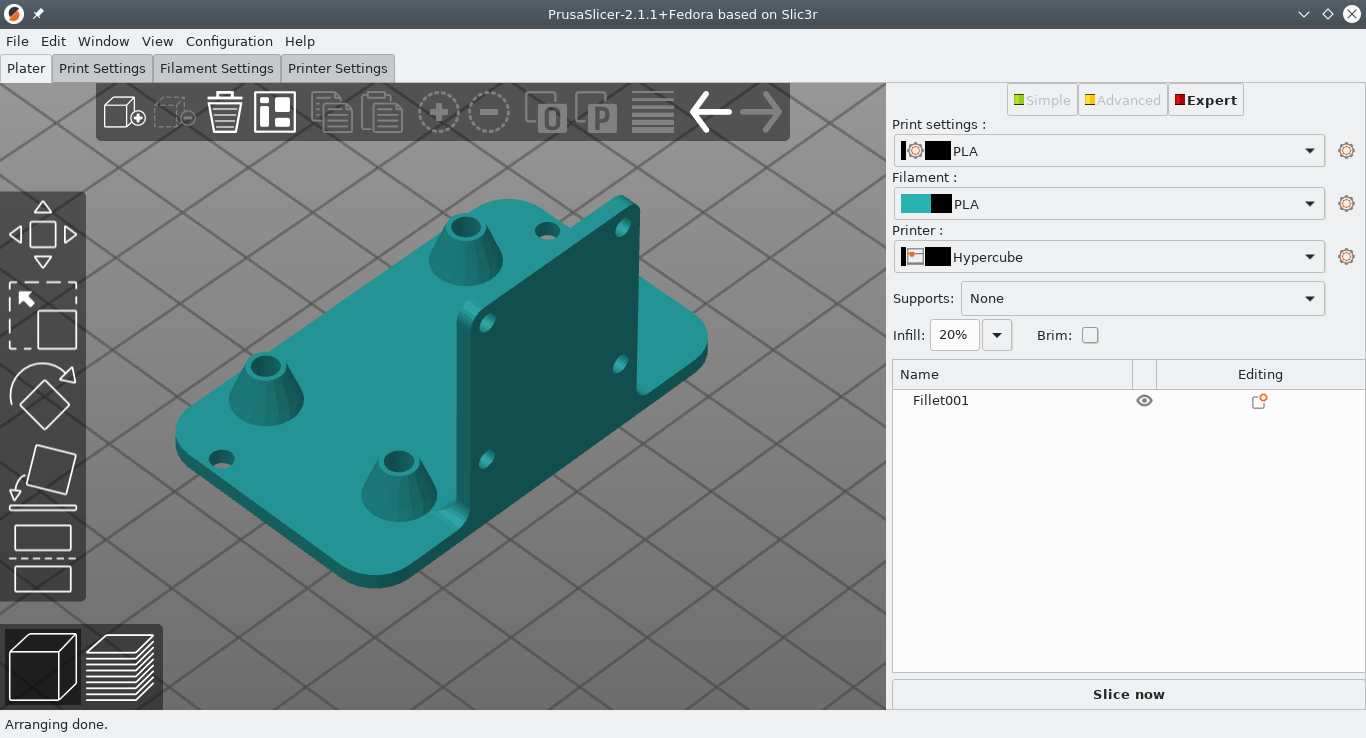1366x738 pixels.
Task: Select the Move tool
Action: 43,235
